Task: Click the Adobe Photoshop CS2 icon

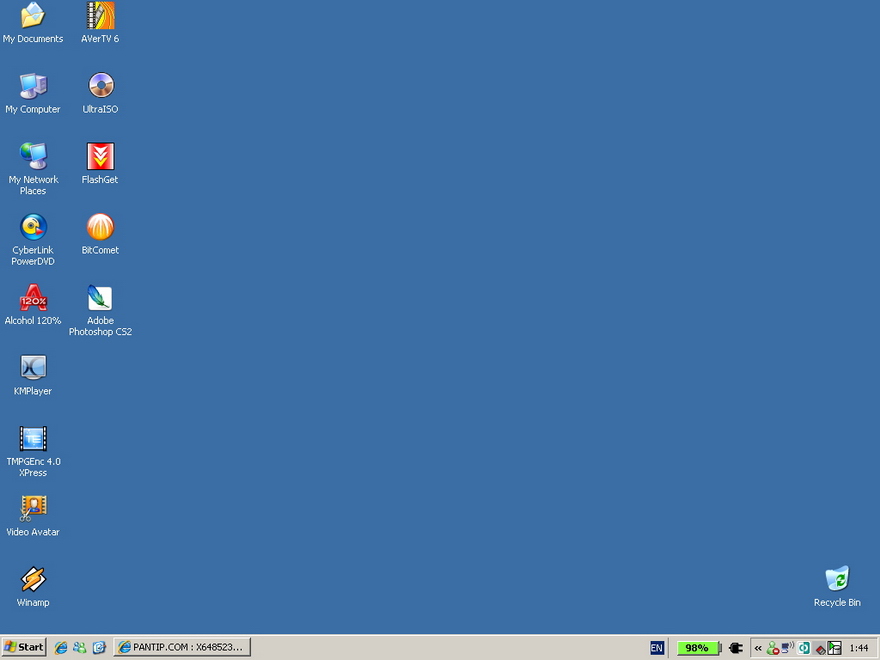Action: click(100, 310)
